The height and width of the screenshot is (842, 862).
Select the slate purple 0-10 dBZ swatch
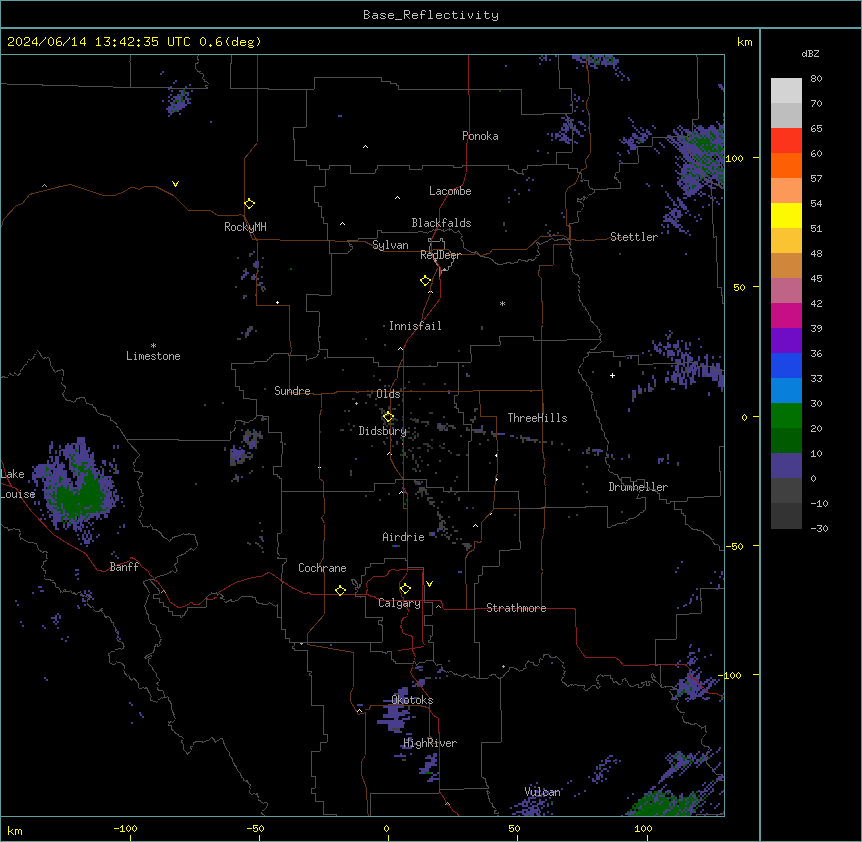tap(786, 466)
